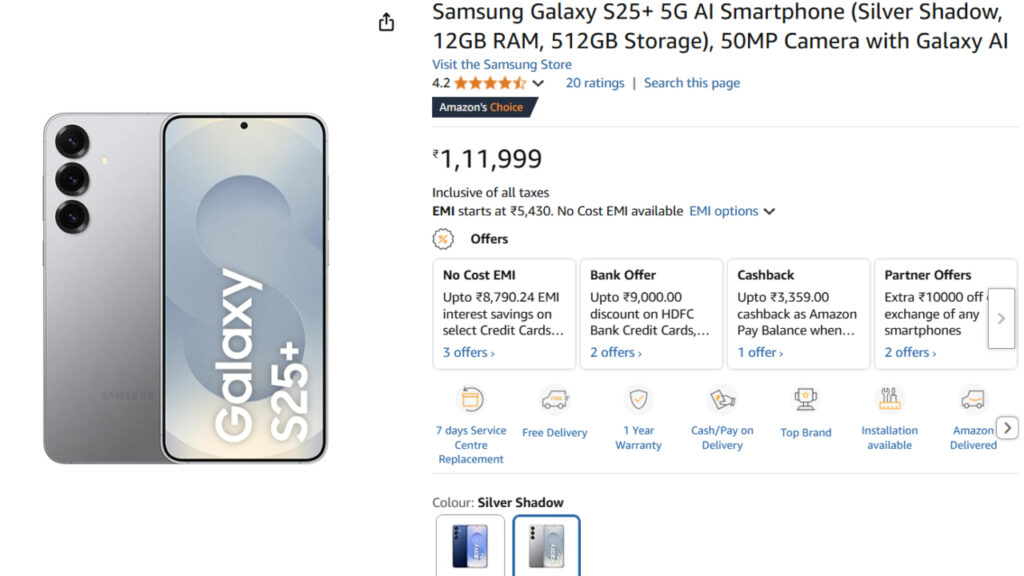The image size is (1024, 576).
Task: Click the Installation available icon
Action: pyautogui.click(x=889, y=399)
